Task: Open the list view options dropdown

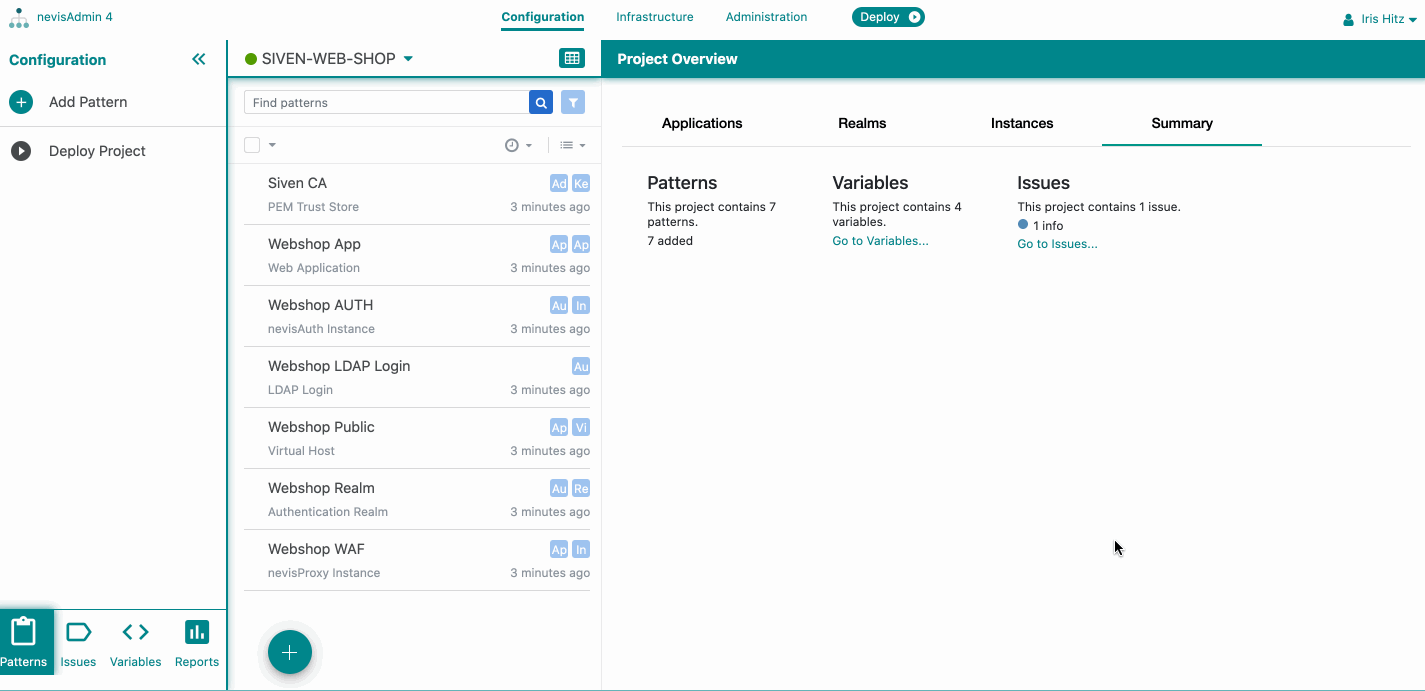Action: point(572,145)
